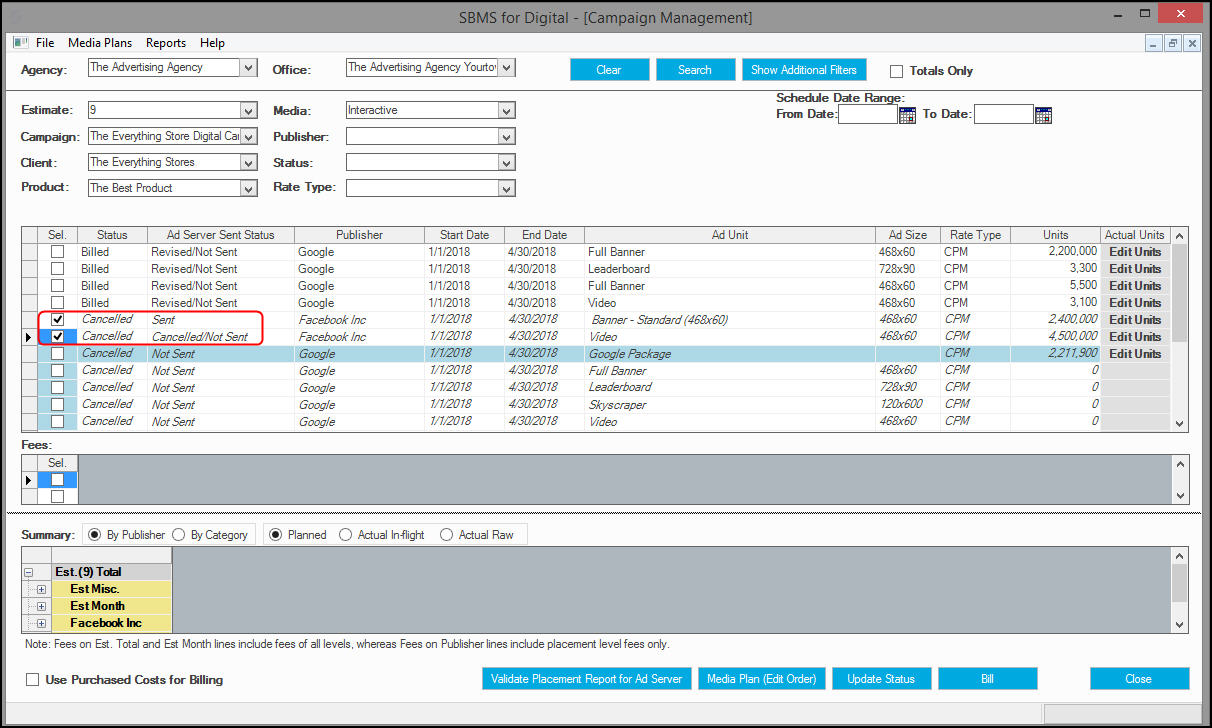Click Validate Placement Report for Ad Server
Image resolution: width=1212 pixels, height=728 pixels.
click(x=586, y=679)
